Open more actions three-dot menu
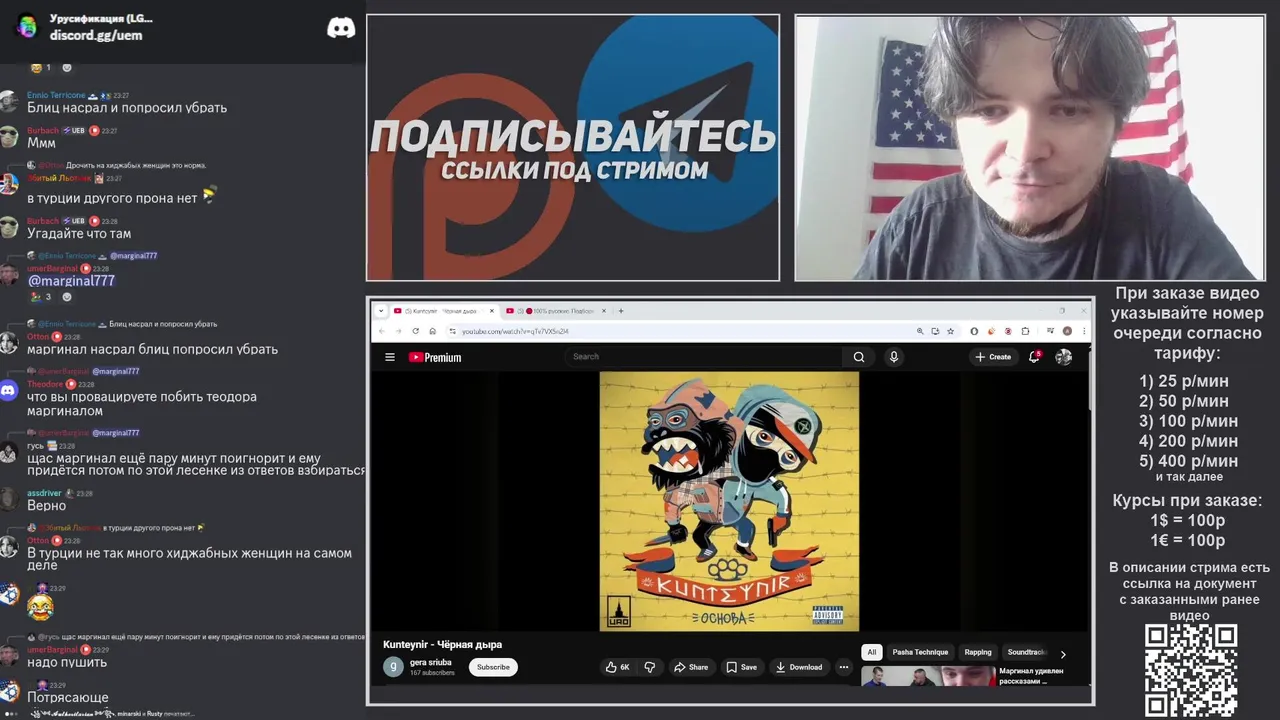This screenshot has width=1280, height=720. (844, 667)
